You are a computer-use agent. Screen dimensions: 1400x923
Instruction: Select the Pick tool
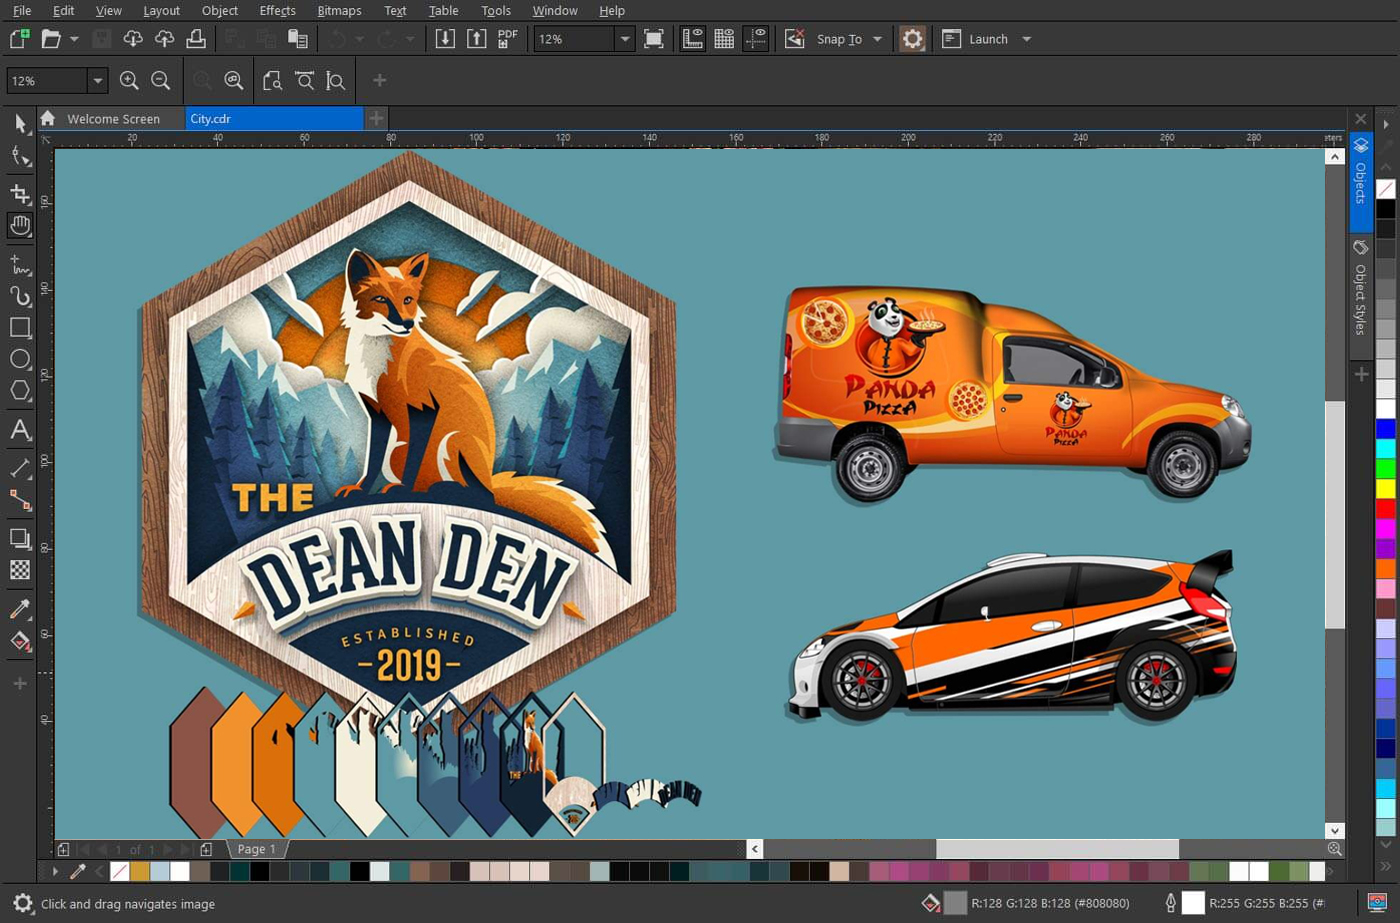click(20, 123)
